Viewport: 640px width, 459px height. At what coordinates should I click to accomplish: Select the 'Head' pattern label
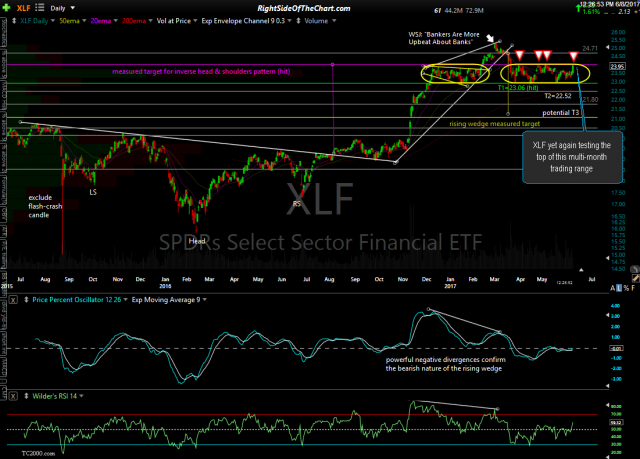(x=197, y=241)
